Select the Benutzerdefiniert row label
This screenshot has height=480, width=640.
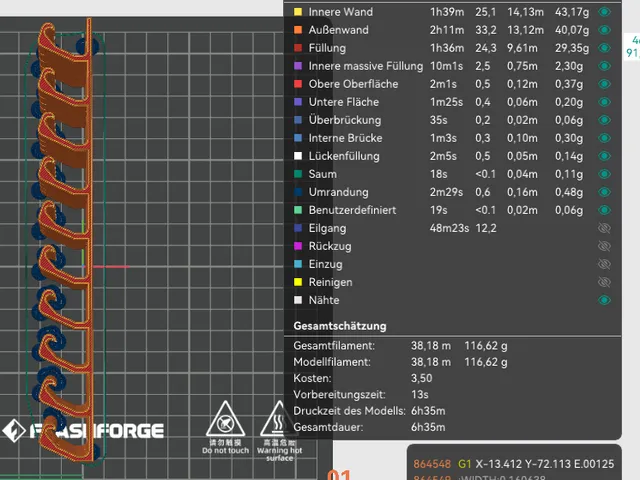pyautogui.click(x=352, y=210)
